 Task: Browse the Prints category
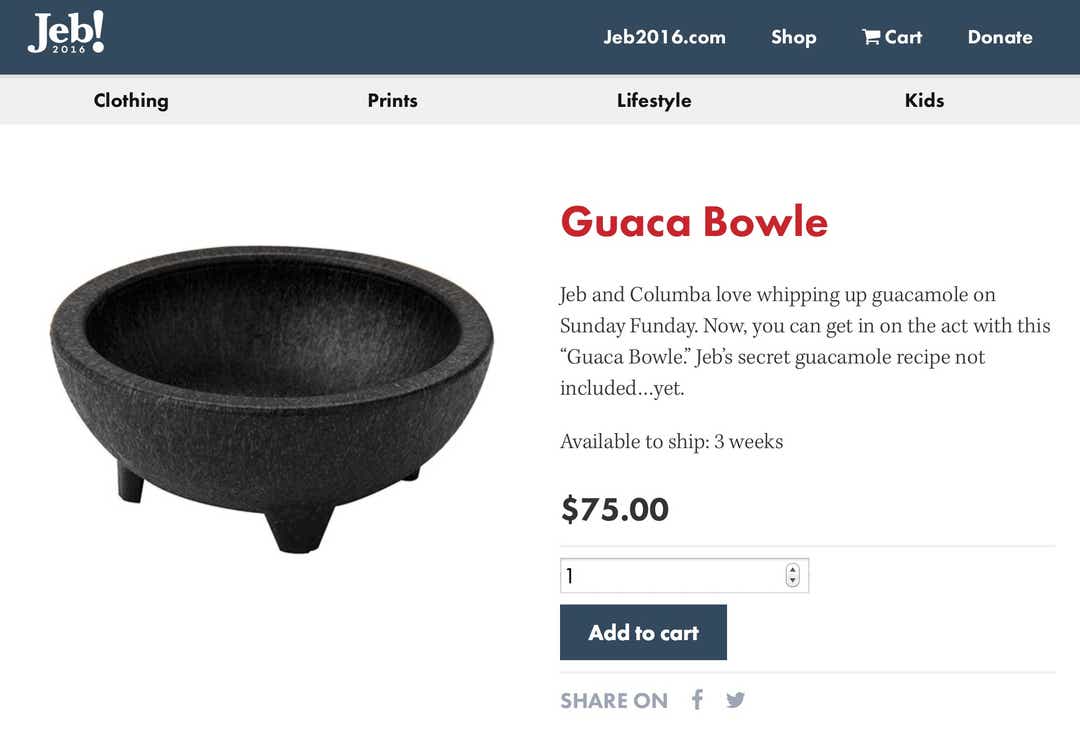click(x=392, y=100)
